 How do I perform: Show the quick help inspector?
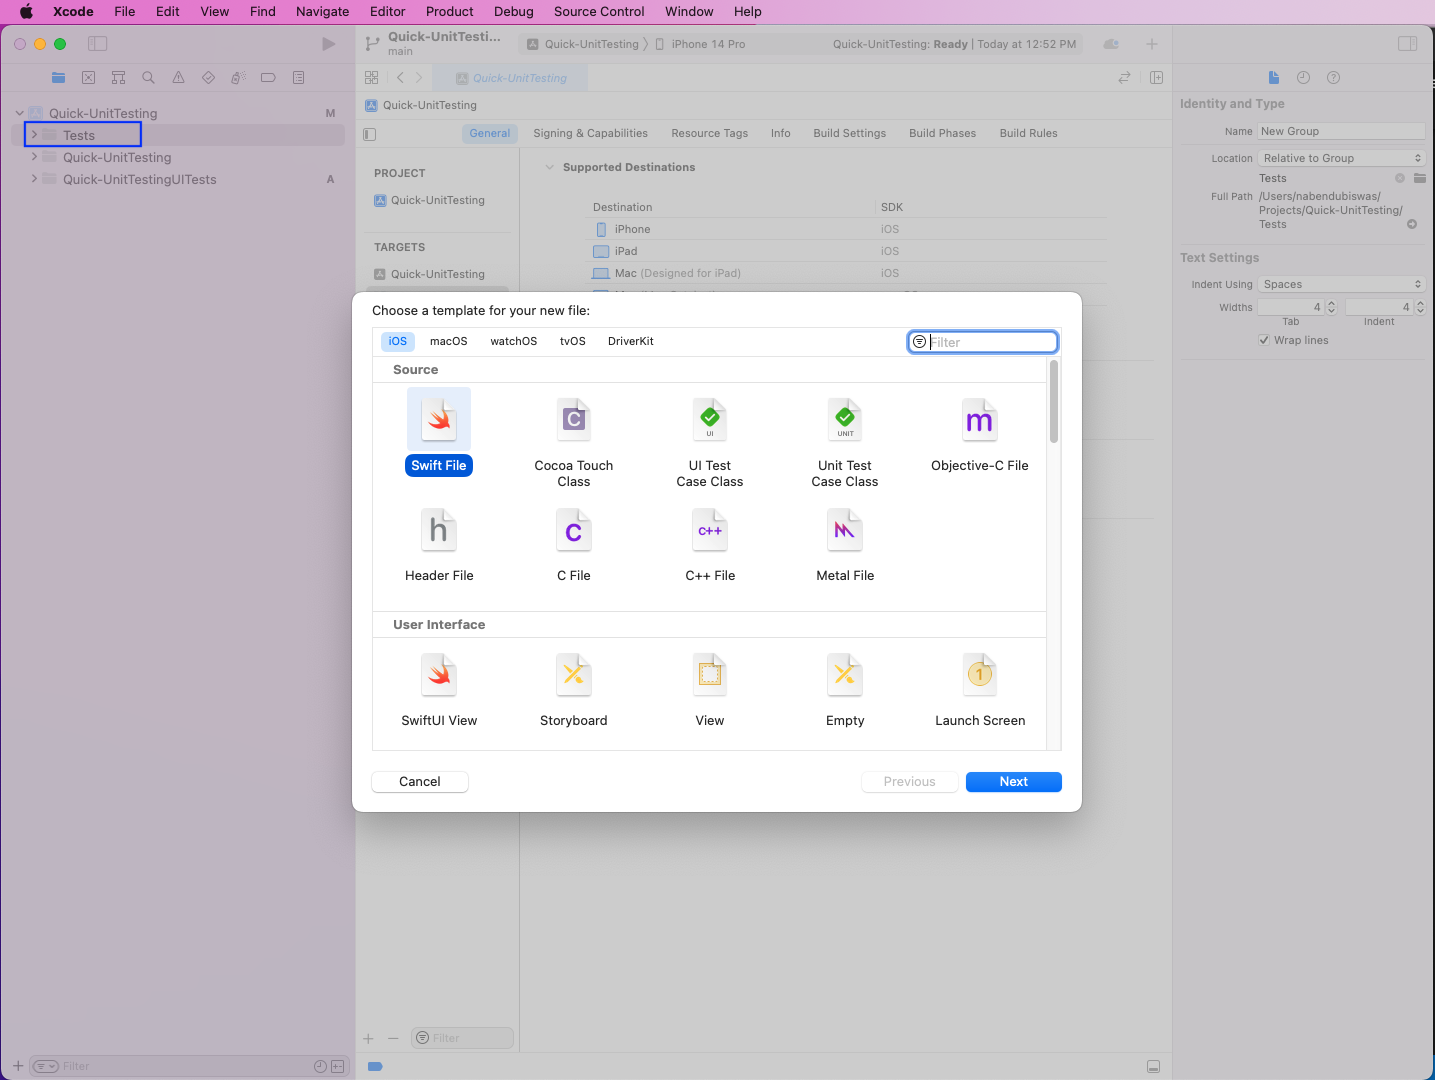(1333, 78)
